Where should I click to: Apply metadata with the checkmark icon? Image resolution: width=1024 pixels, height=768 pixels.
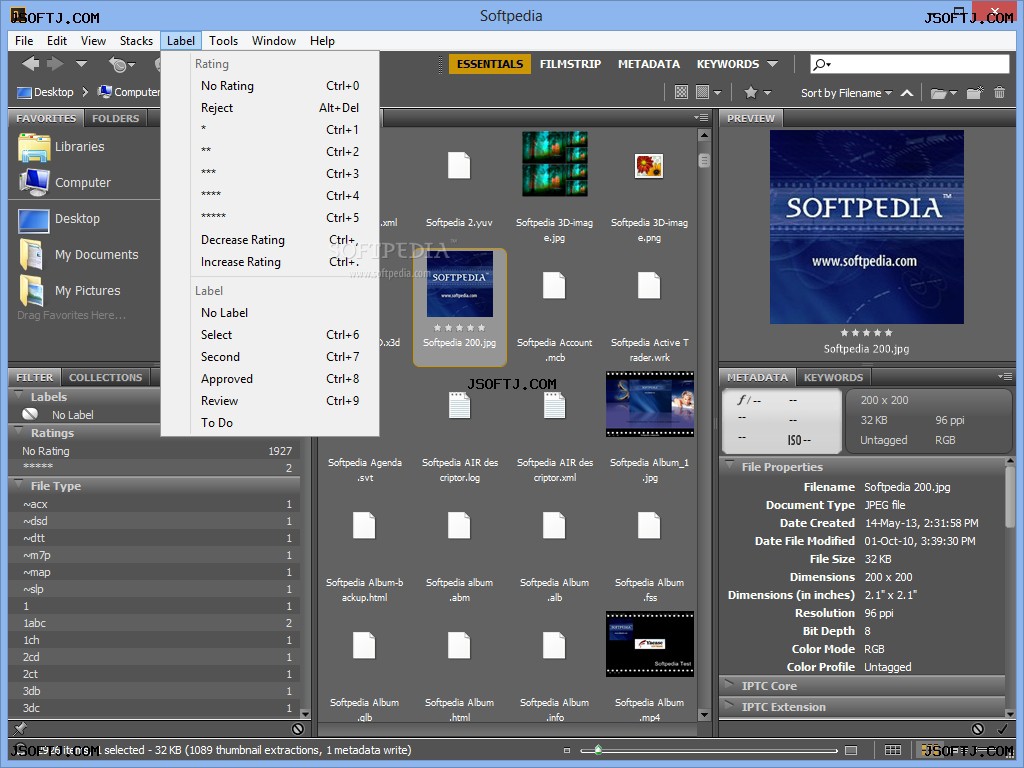coord(1002,729)
